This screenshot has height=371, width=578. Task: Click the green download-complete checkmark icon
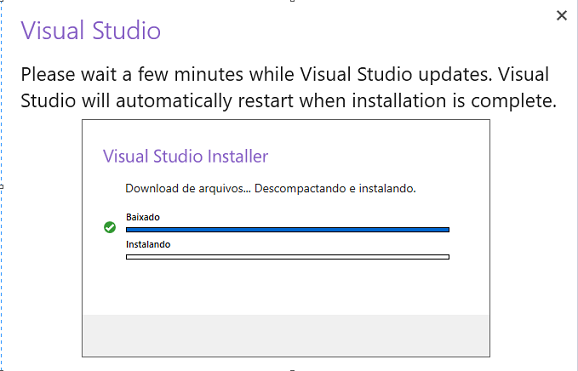(x=110, y=227)
